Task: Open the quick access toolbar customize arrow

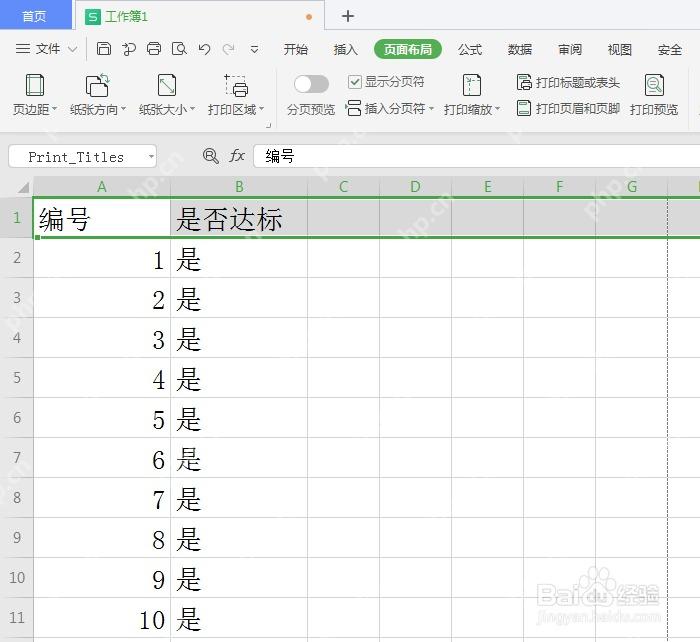Action: 254,49
